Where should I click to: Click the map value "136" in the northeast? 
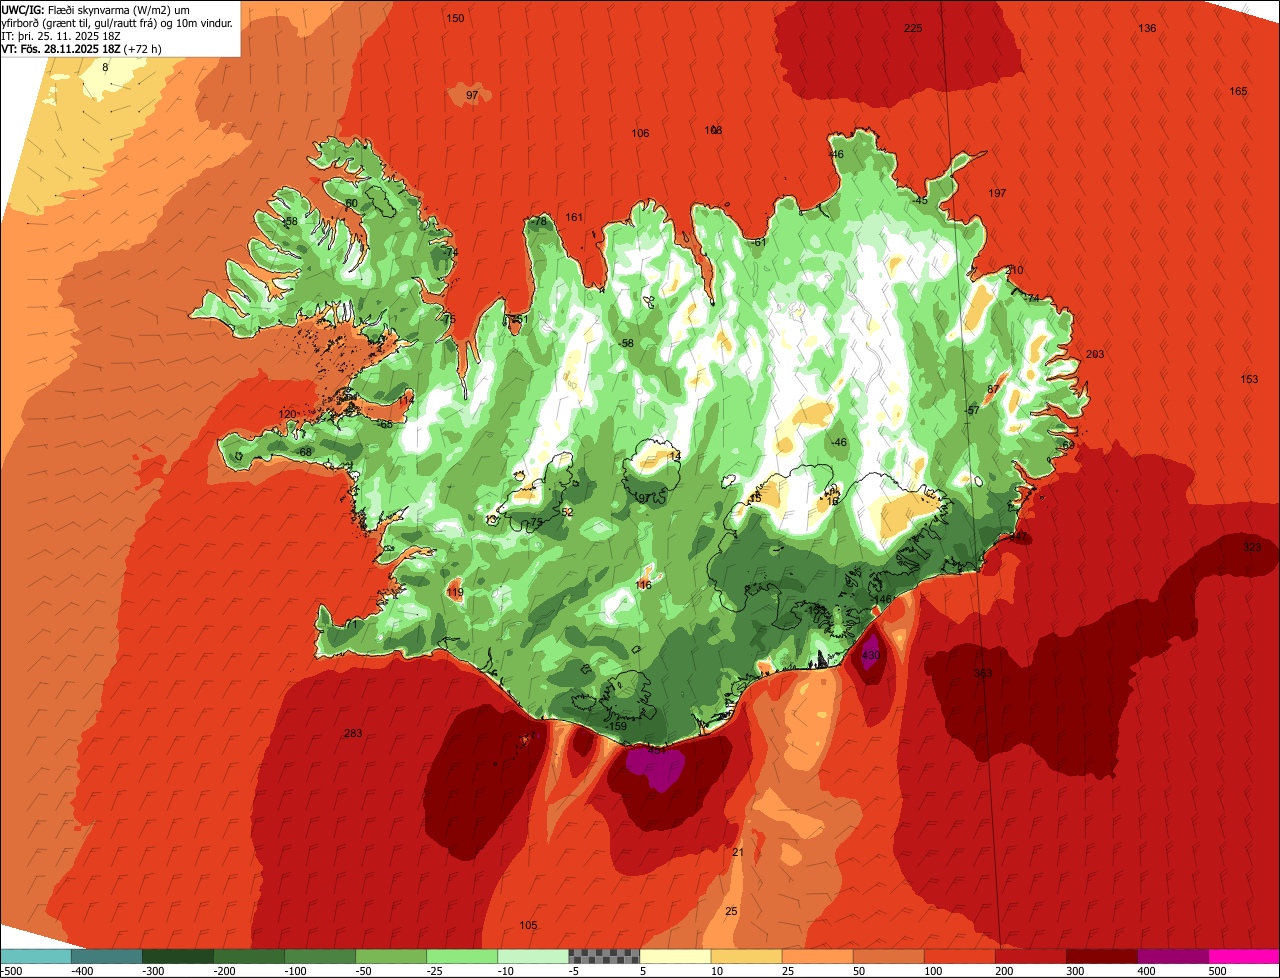pos(1147,28)
